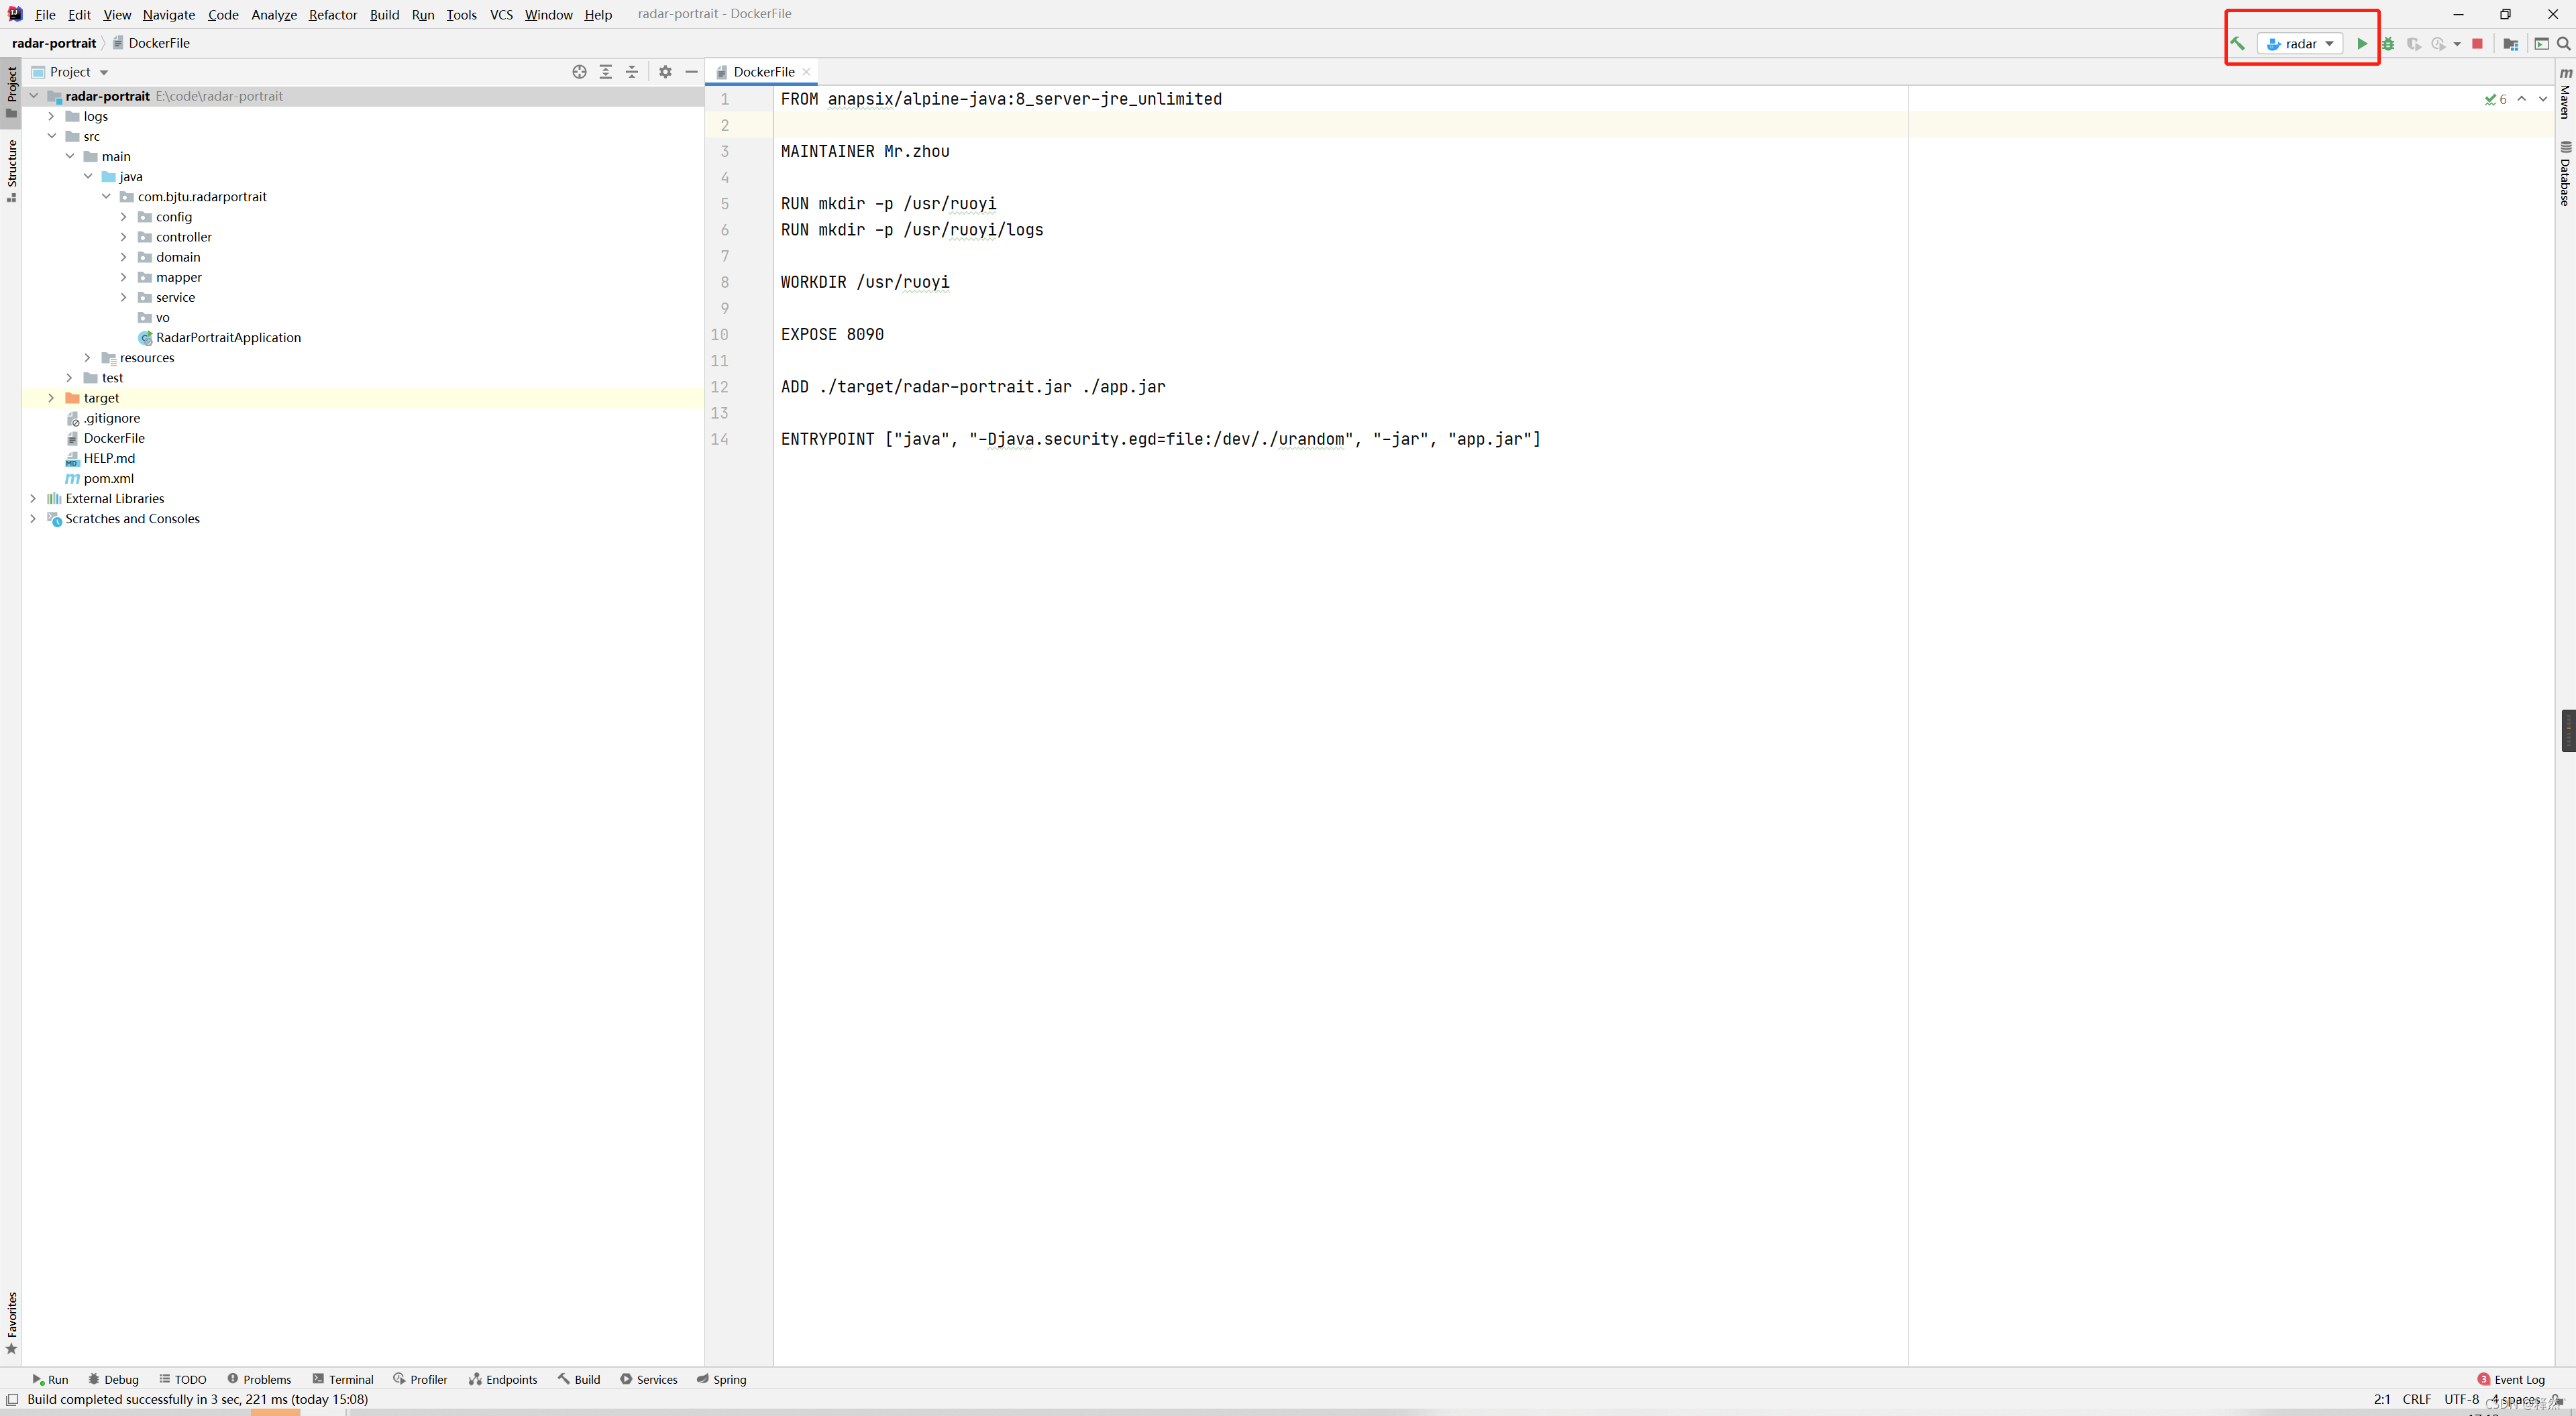
Task: Open the radar run configuration dropdown
Action: 2299,43
